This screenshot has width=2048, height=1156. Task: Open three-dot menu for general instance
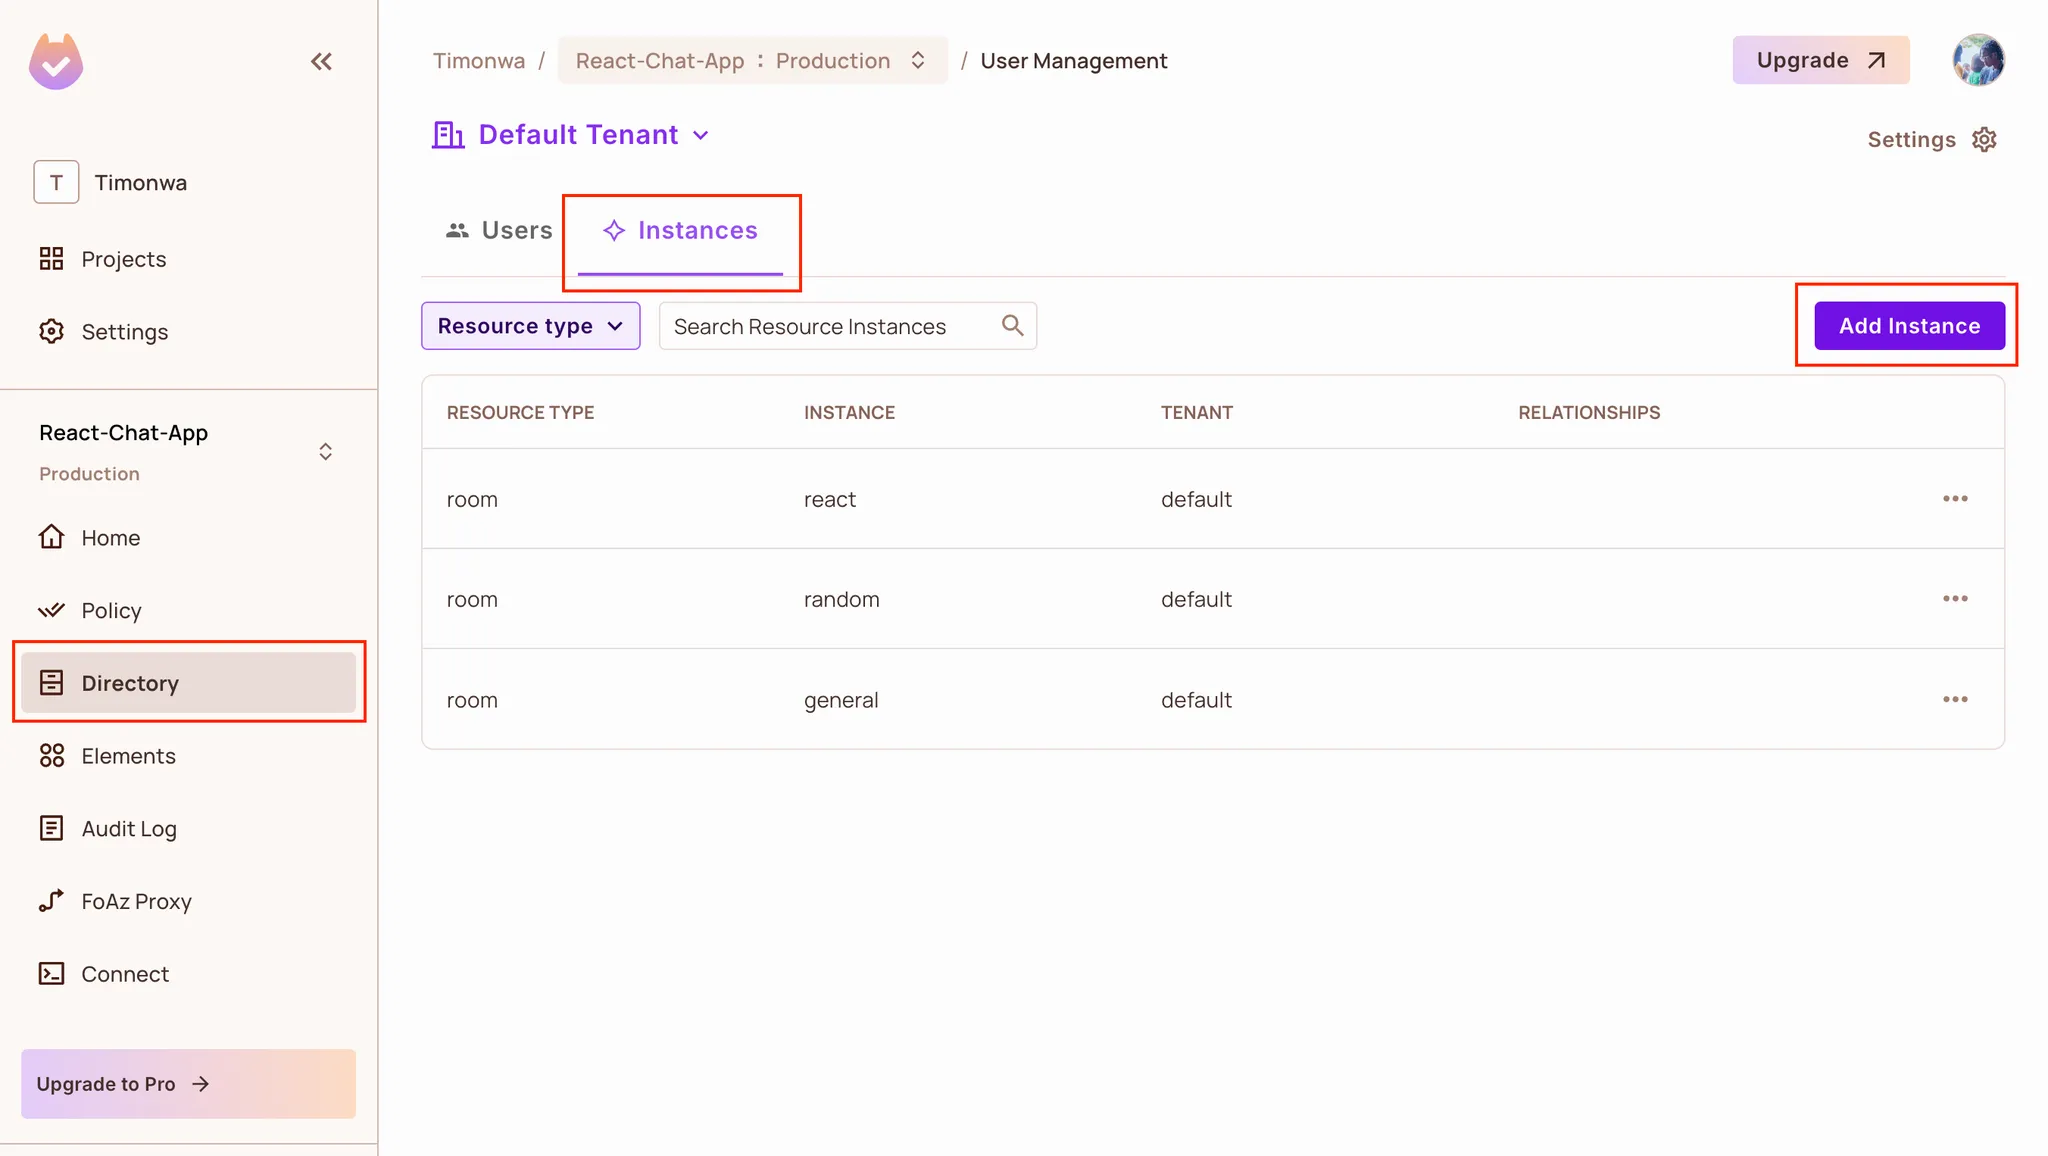tap(1955, 700)
